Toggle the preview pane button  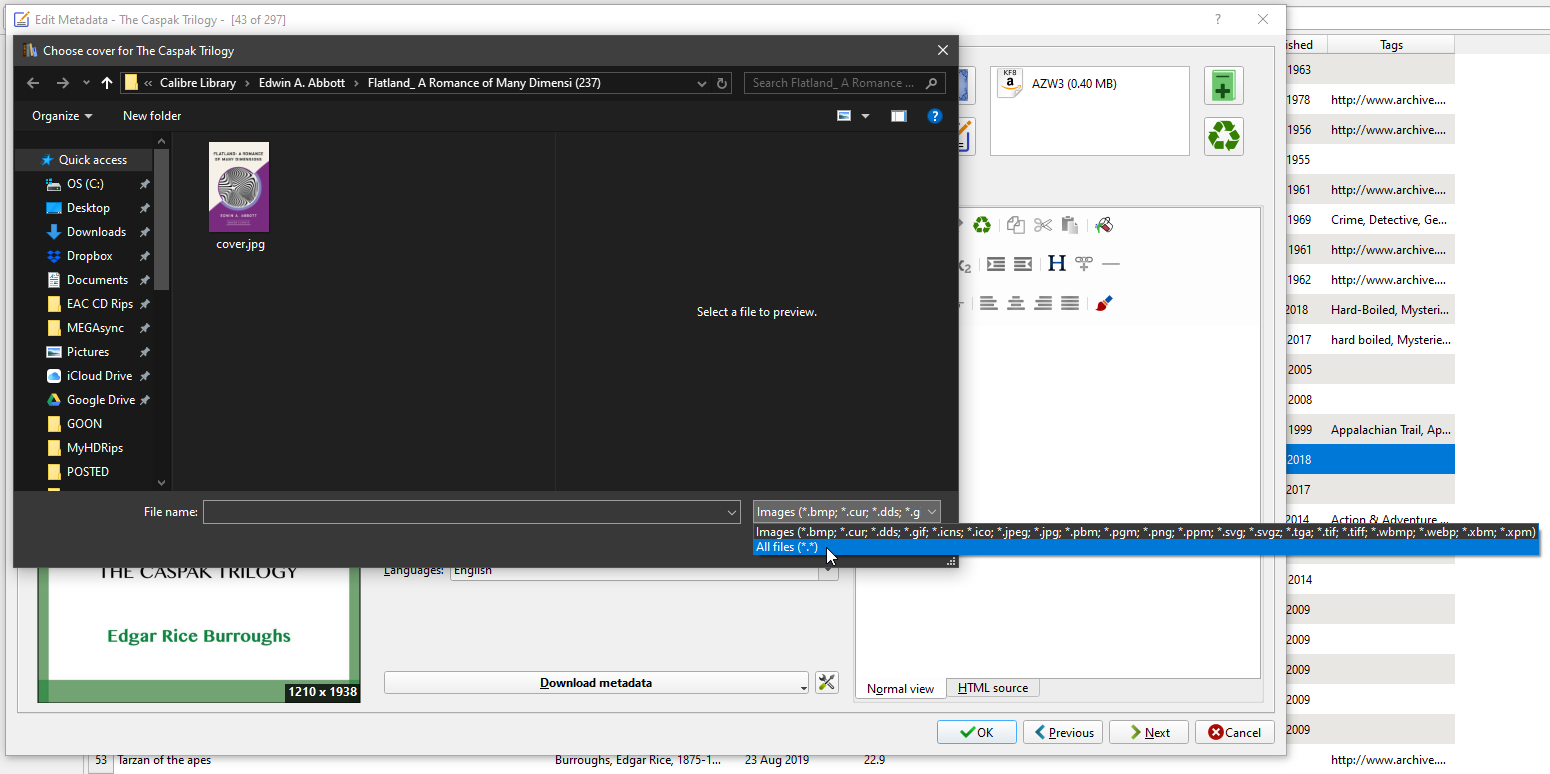pos(899,116)
